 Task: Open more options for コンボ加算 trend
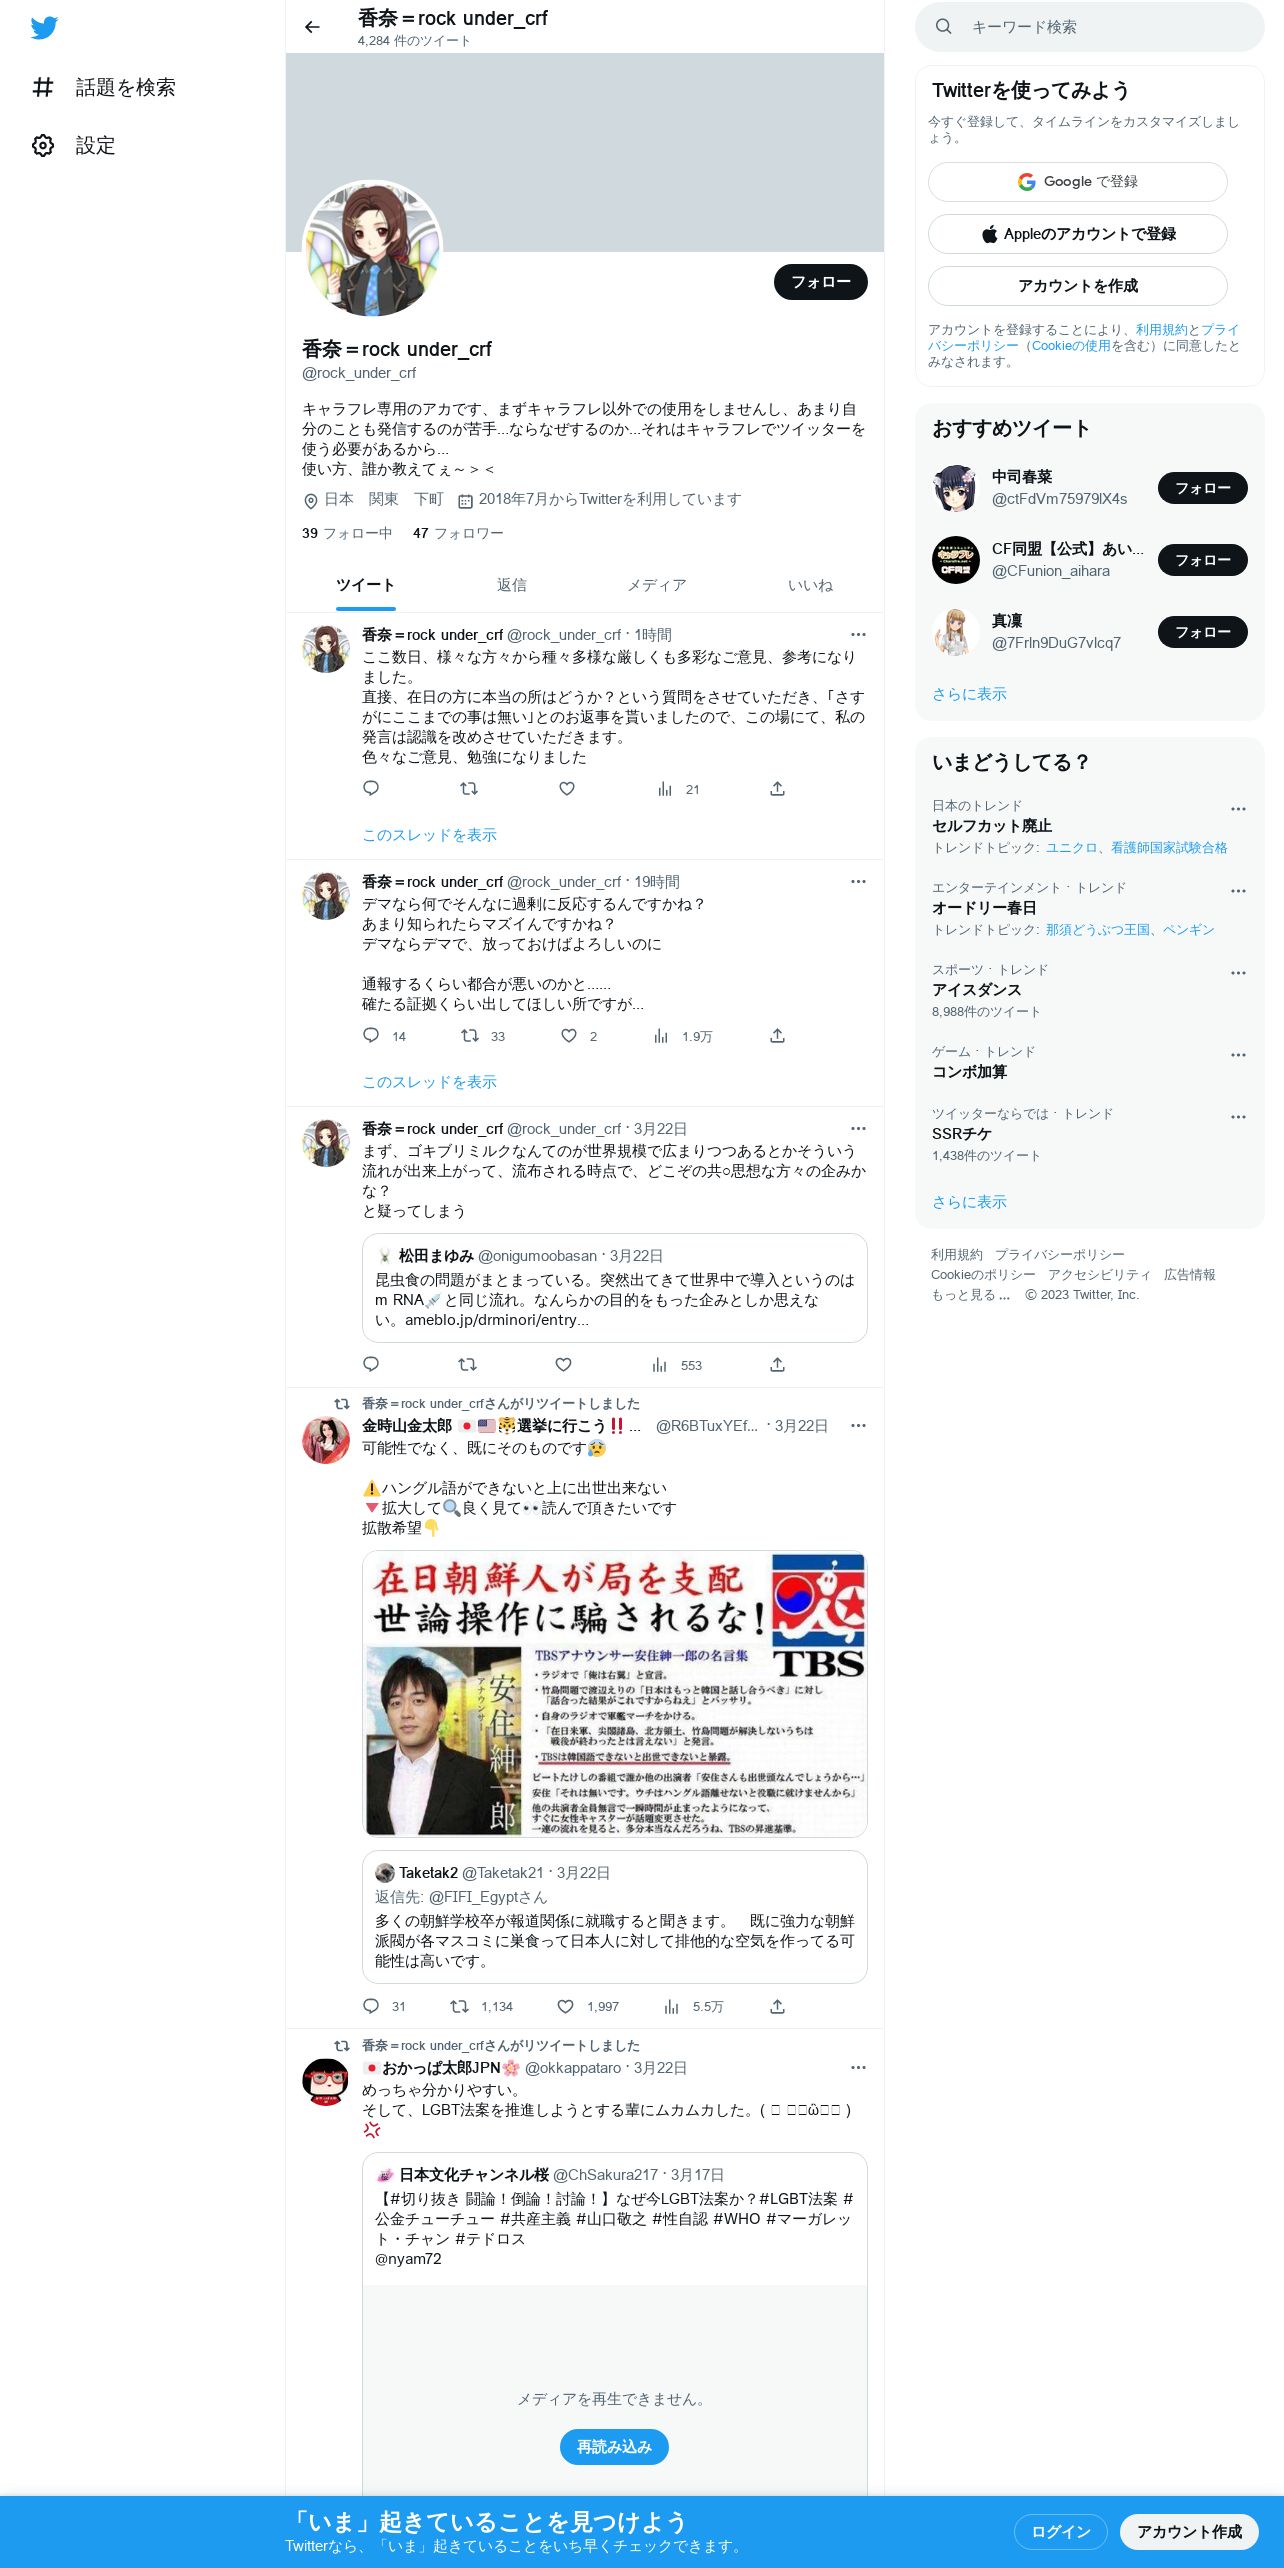[x=1238, y=1055]
